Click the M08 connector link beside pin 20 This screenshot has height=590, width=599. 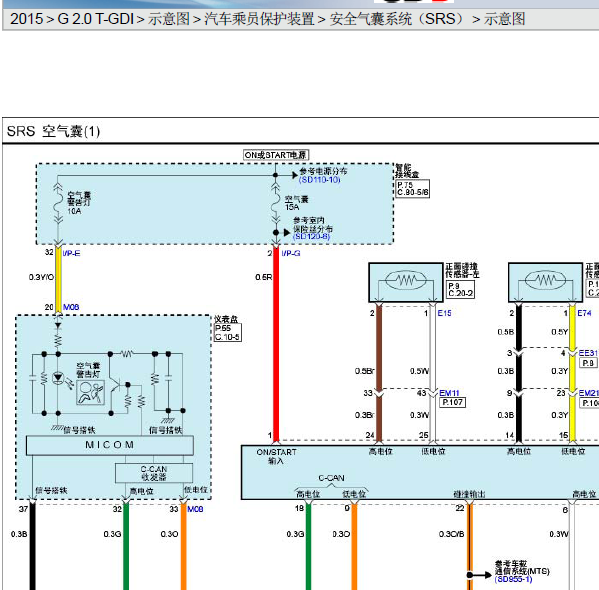pyautogui.click(x=71, y=307)
